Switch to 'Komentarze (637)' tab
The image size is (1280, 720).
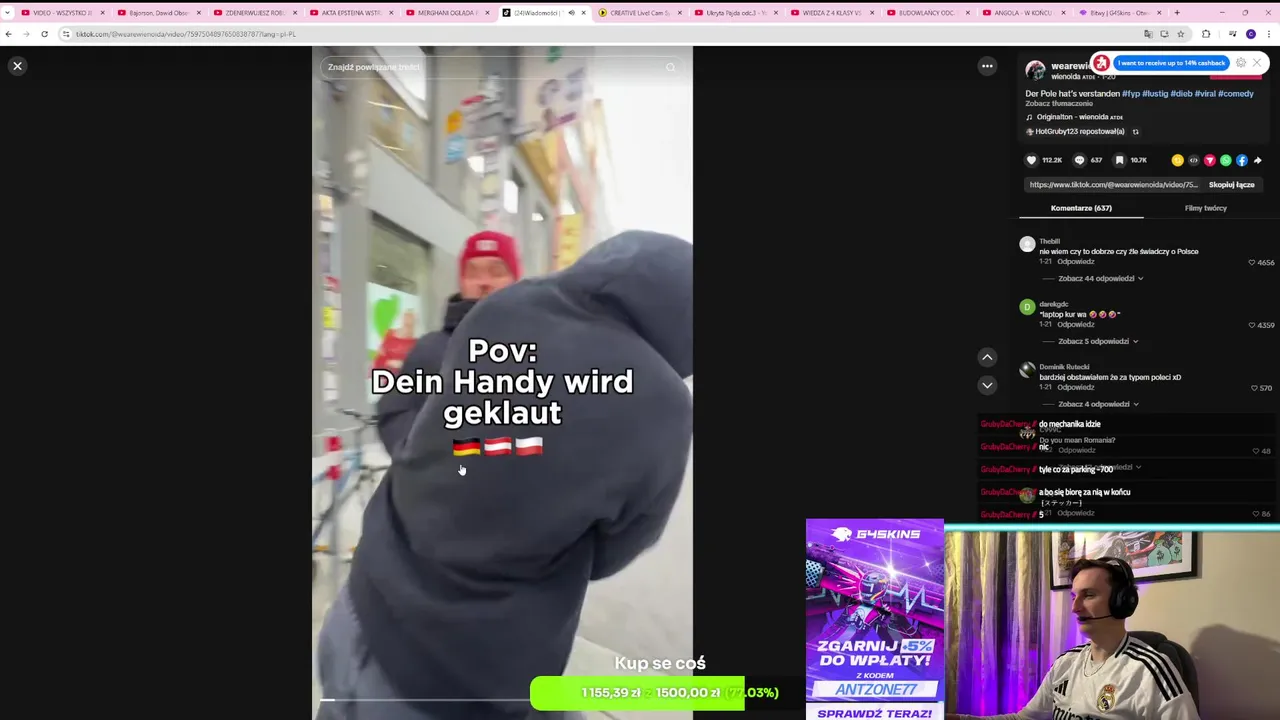pos(1081,208)
